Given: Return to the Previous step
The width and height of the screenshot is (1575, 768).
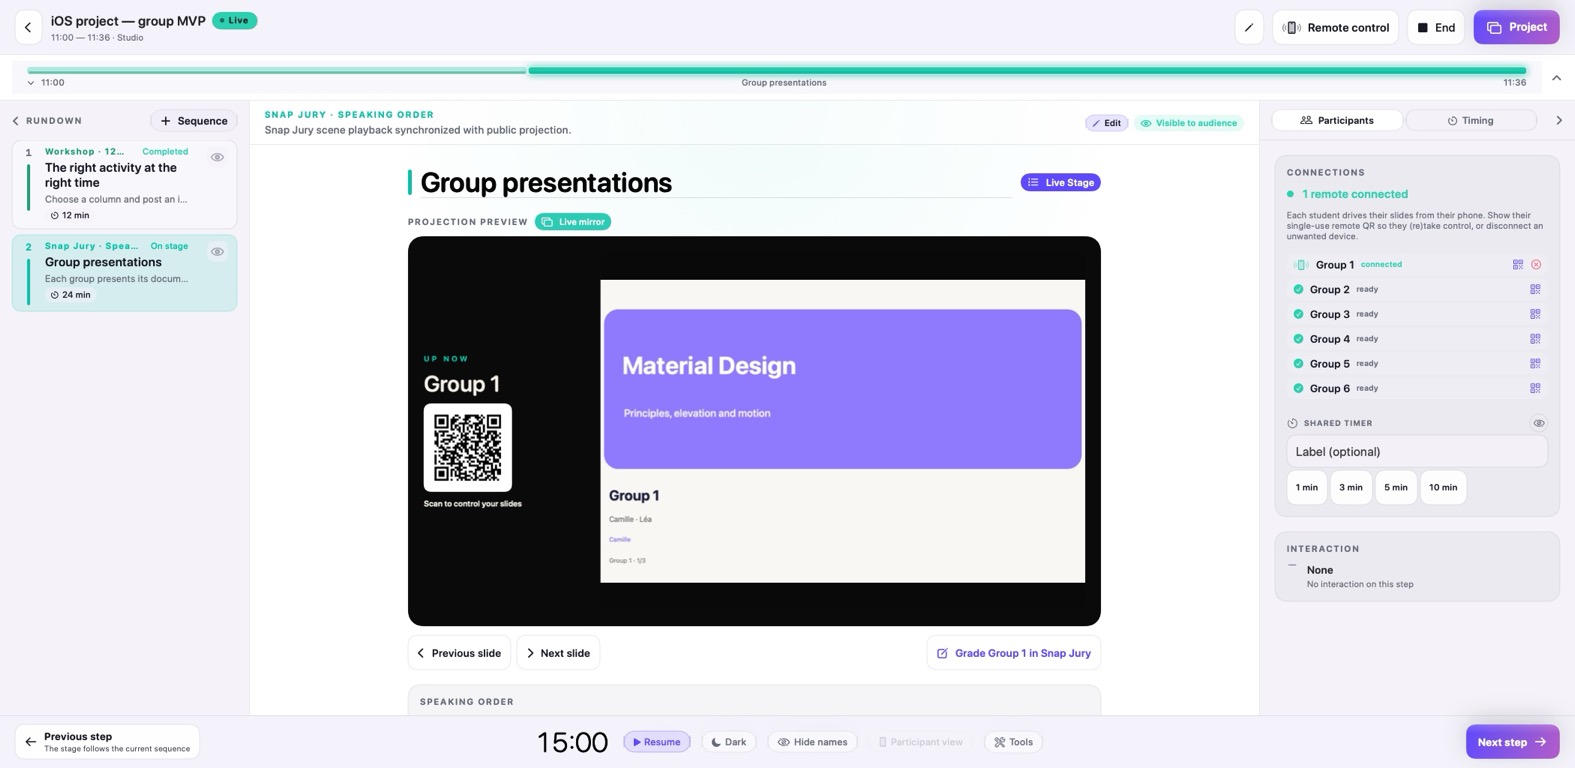Looking at the screenshot, I should click(x=107, y=742).
